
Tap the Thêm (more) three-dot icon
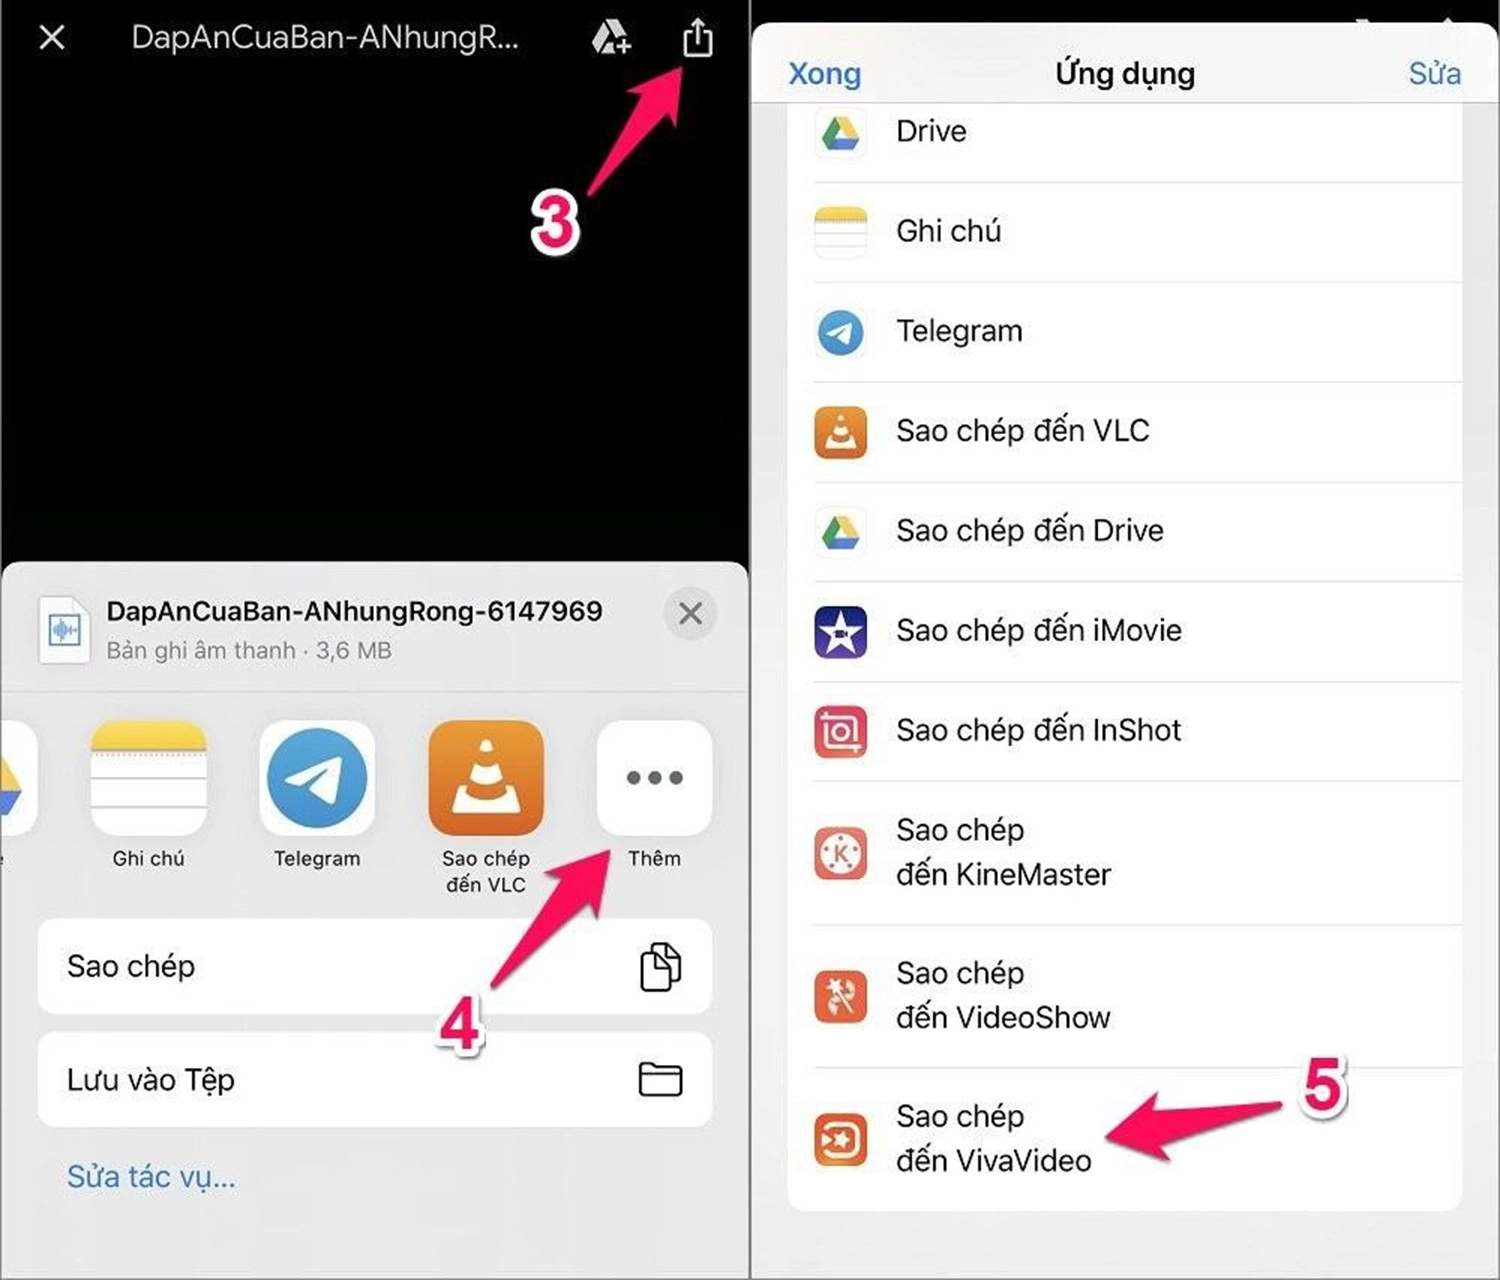[x=654, y=778]
